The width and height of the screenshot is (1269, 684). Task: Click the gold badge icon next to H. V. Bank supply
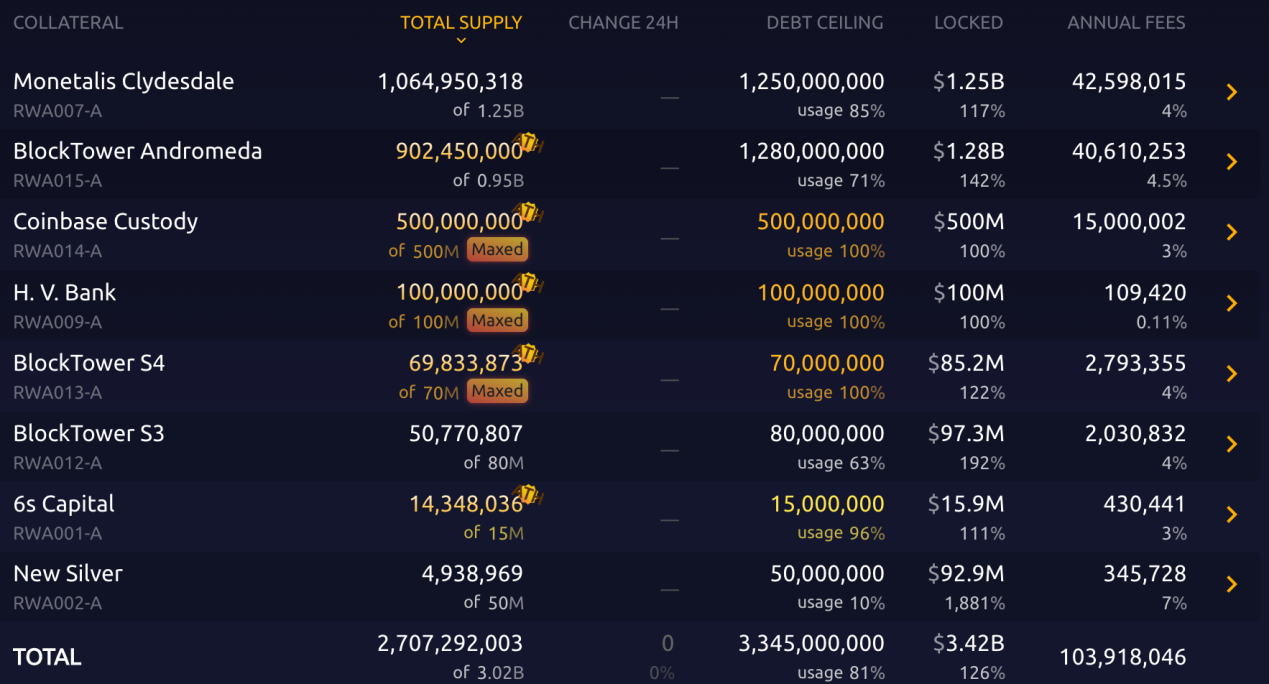(x=530, y=286)
